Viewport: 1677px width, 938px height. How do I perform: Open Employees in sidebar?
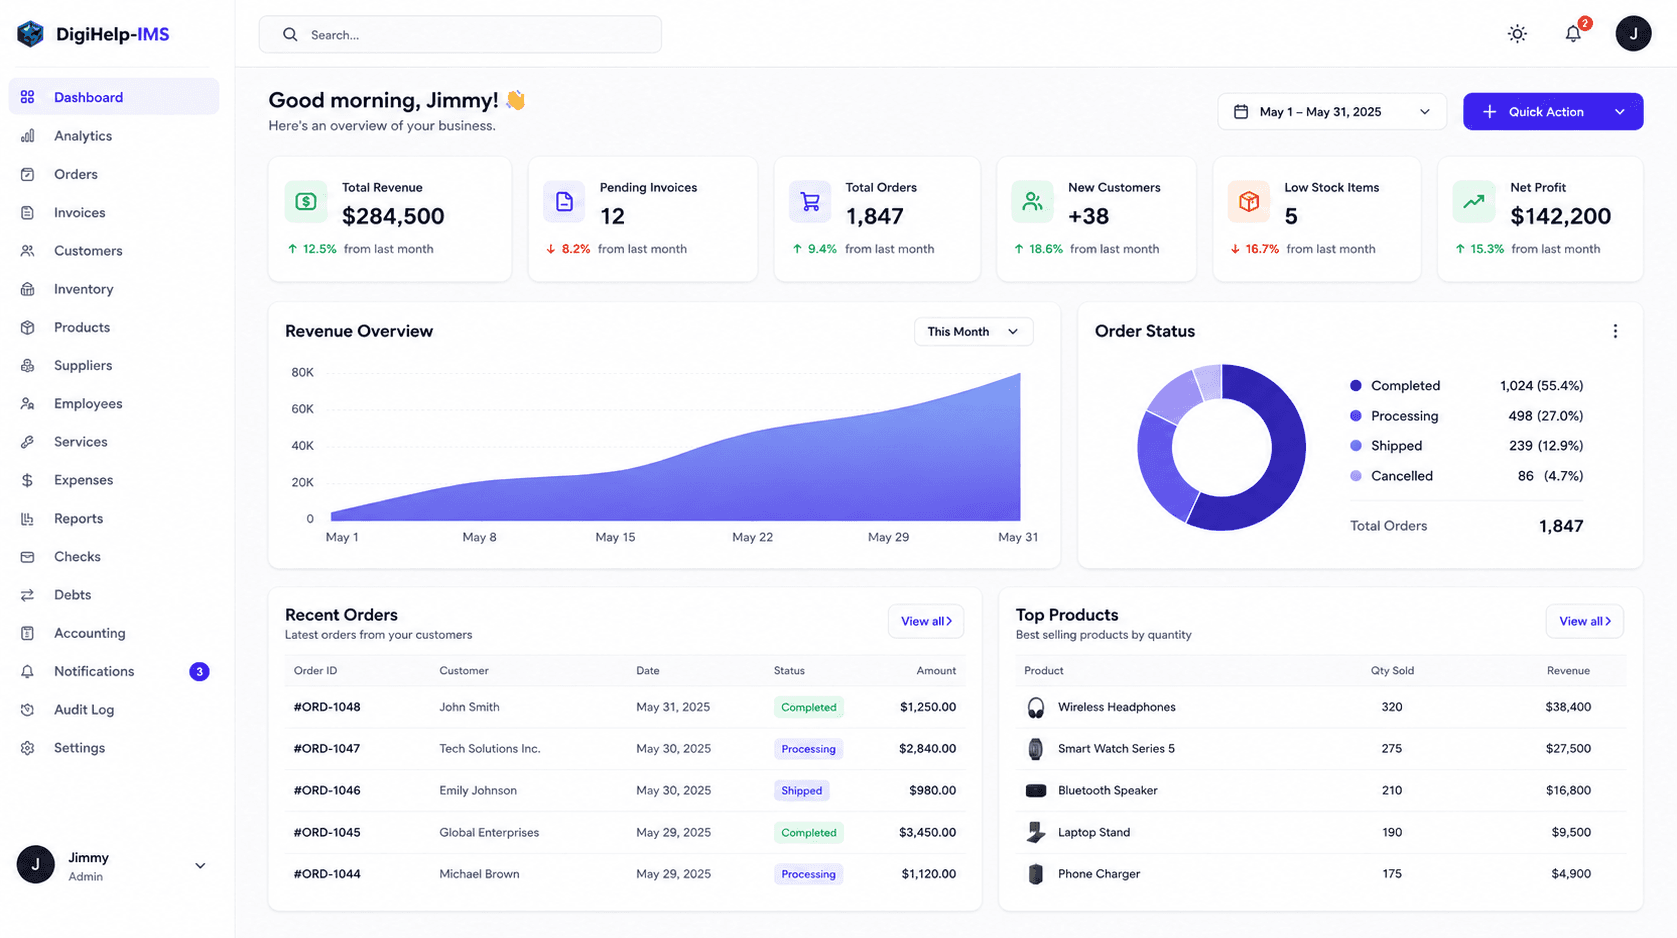pyautogui.click(x=113, y=404)
